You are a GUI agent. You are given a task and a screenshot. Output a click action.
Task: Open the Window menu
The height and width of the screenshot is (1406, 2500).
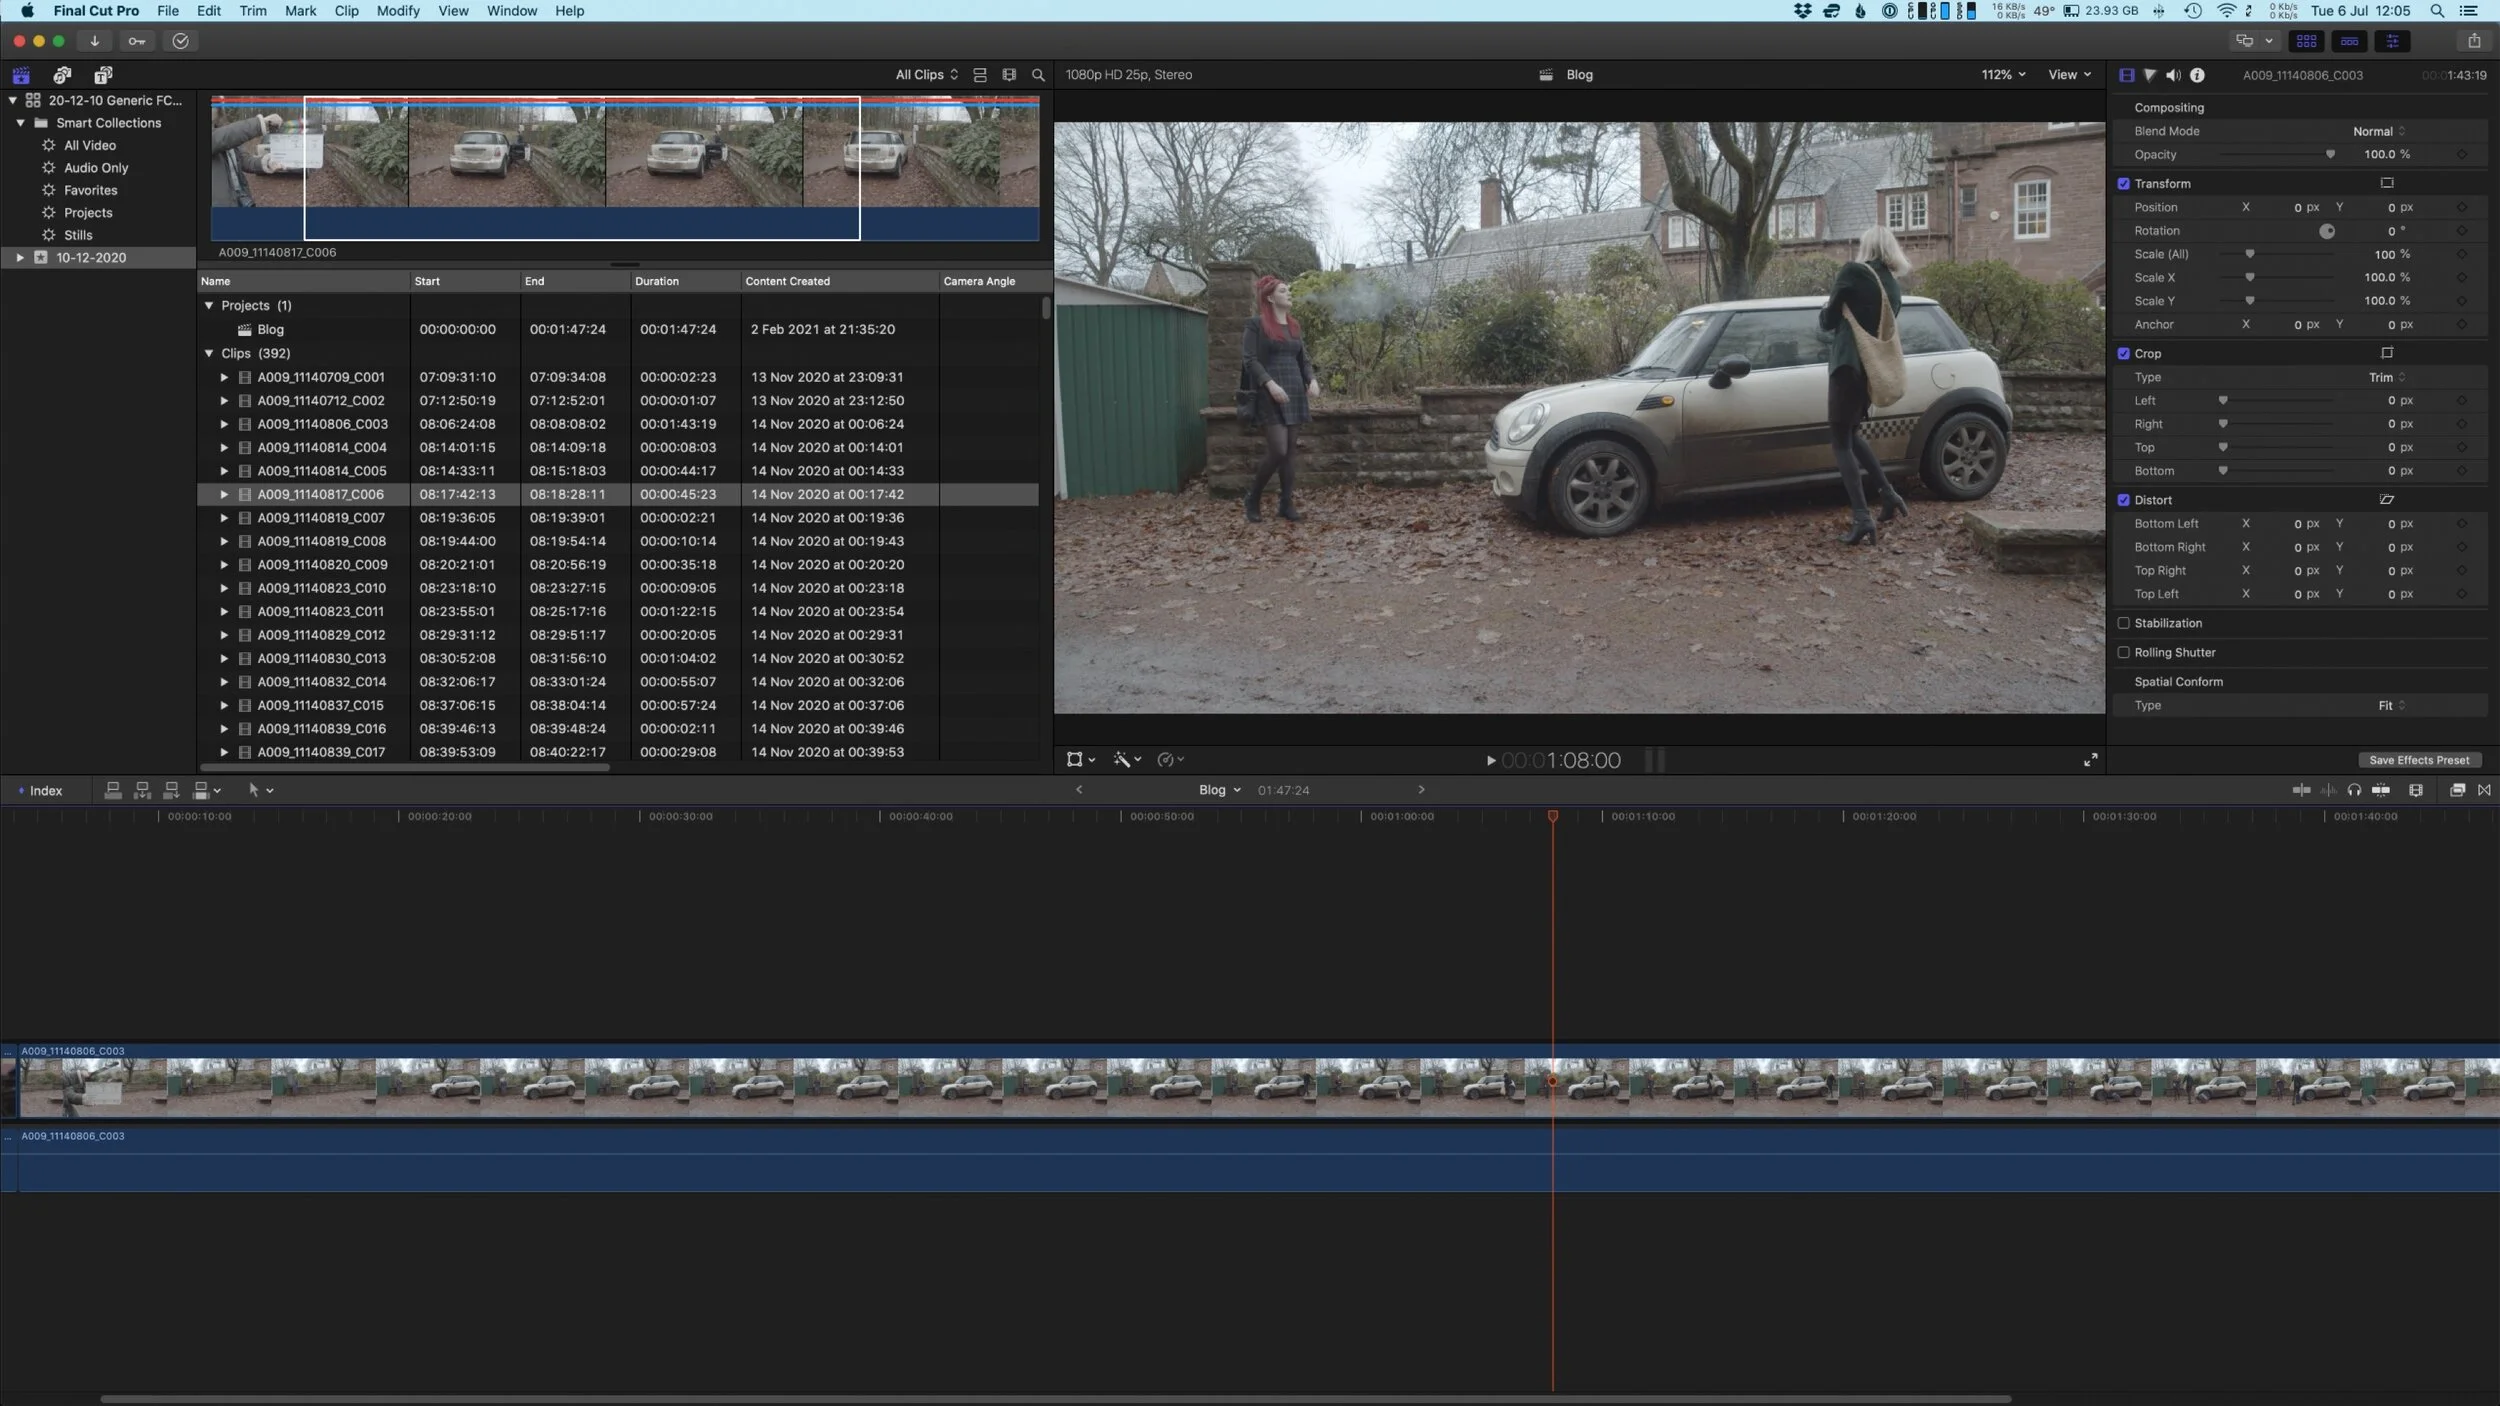tap(512, 11)
